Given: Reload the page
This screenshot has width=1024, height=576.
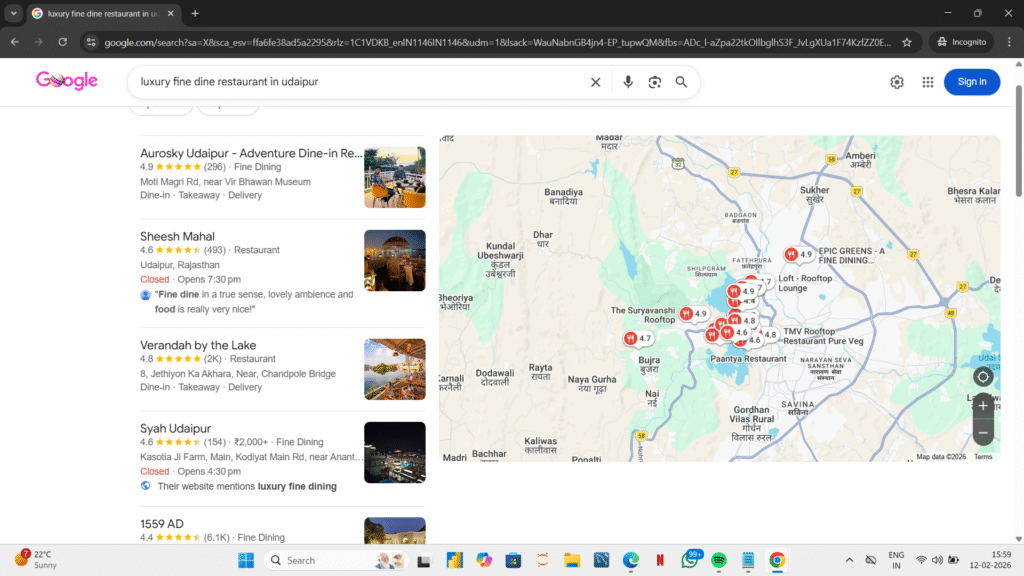Looking at the screenshot, I should coord(63,42).
